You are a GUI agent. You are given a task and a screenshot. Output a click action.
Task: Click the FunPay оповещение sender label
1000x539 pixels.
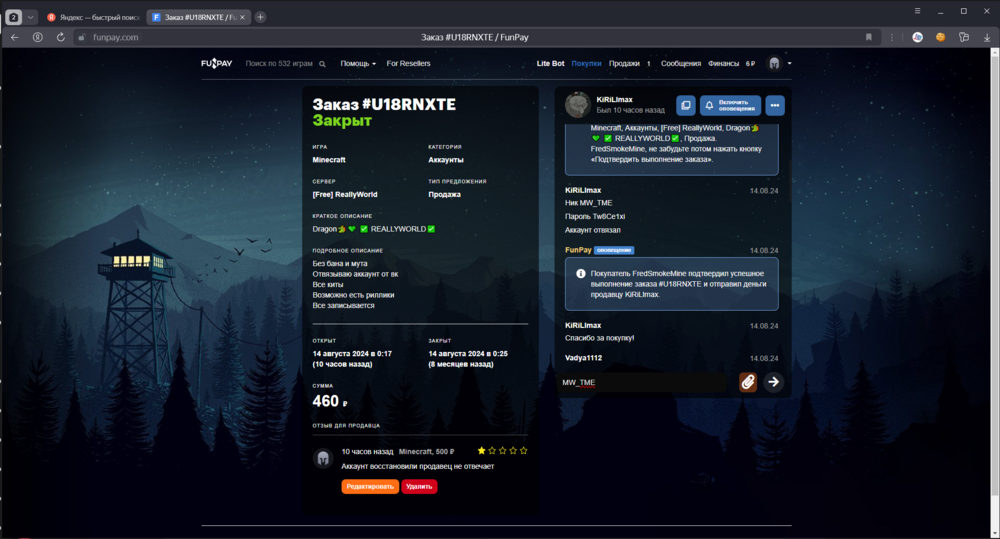tap(599, 250)
